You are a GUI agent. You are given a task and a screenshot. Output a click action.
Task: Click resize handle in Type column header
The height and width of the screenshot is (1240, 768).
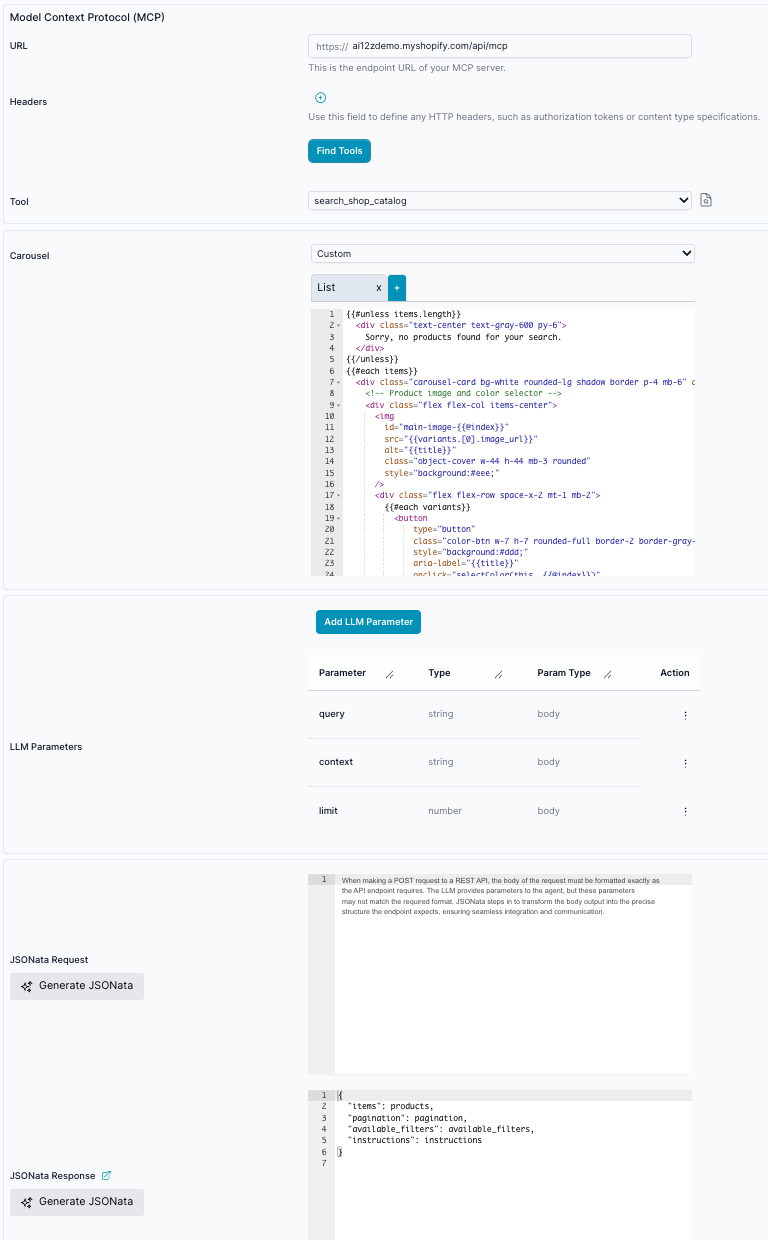(498, 674)
